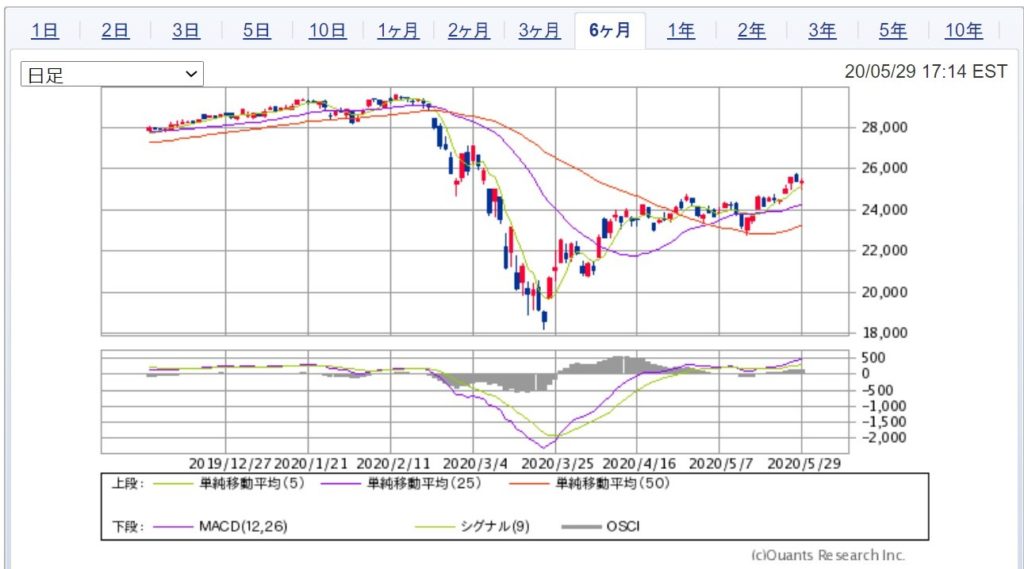Switch to the 1日 time range tab
This screenshot has height=569, width=1024.
pyautogui.click(x=45, y=31)
